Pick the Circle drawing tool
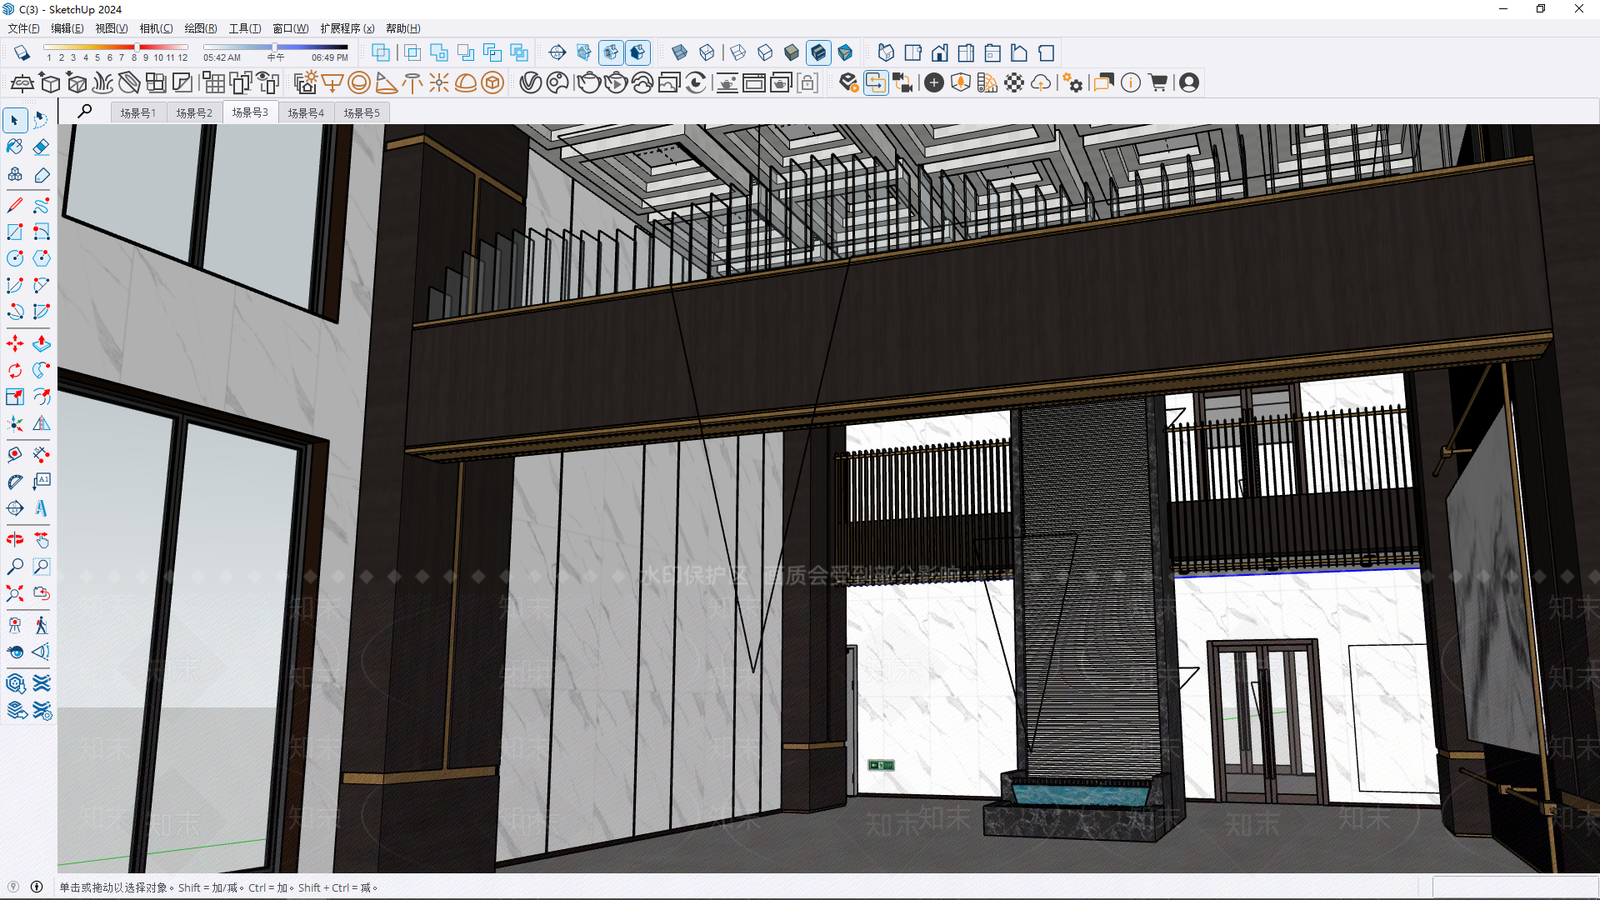This screenshot has height=900, width=1600. (15, 258)
